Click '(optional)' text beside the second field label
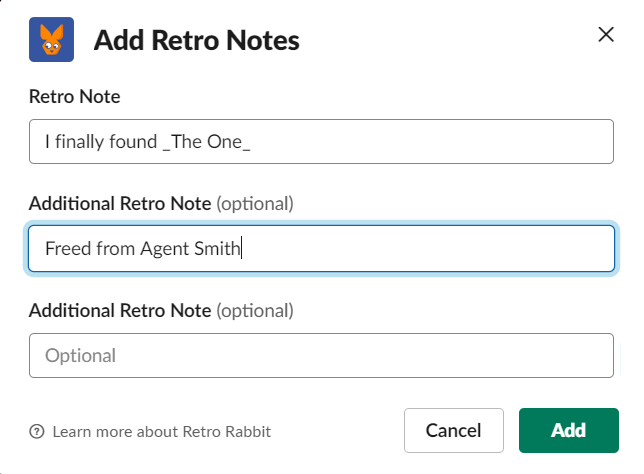Image resolution: width=644 pixels, height=474 pixels. 255,204
